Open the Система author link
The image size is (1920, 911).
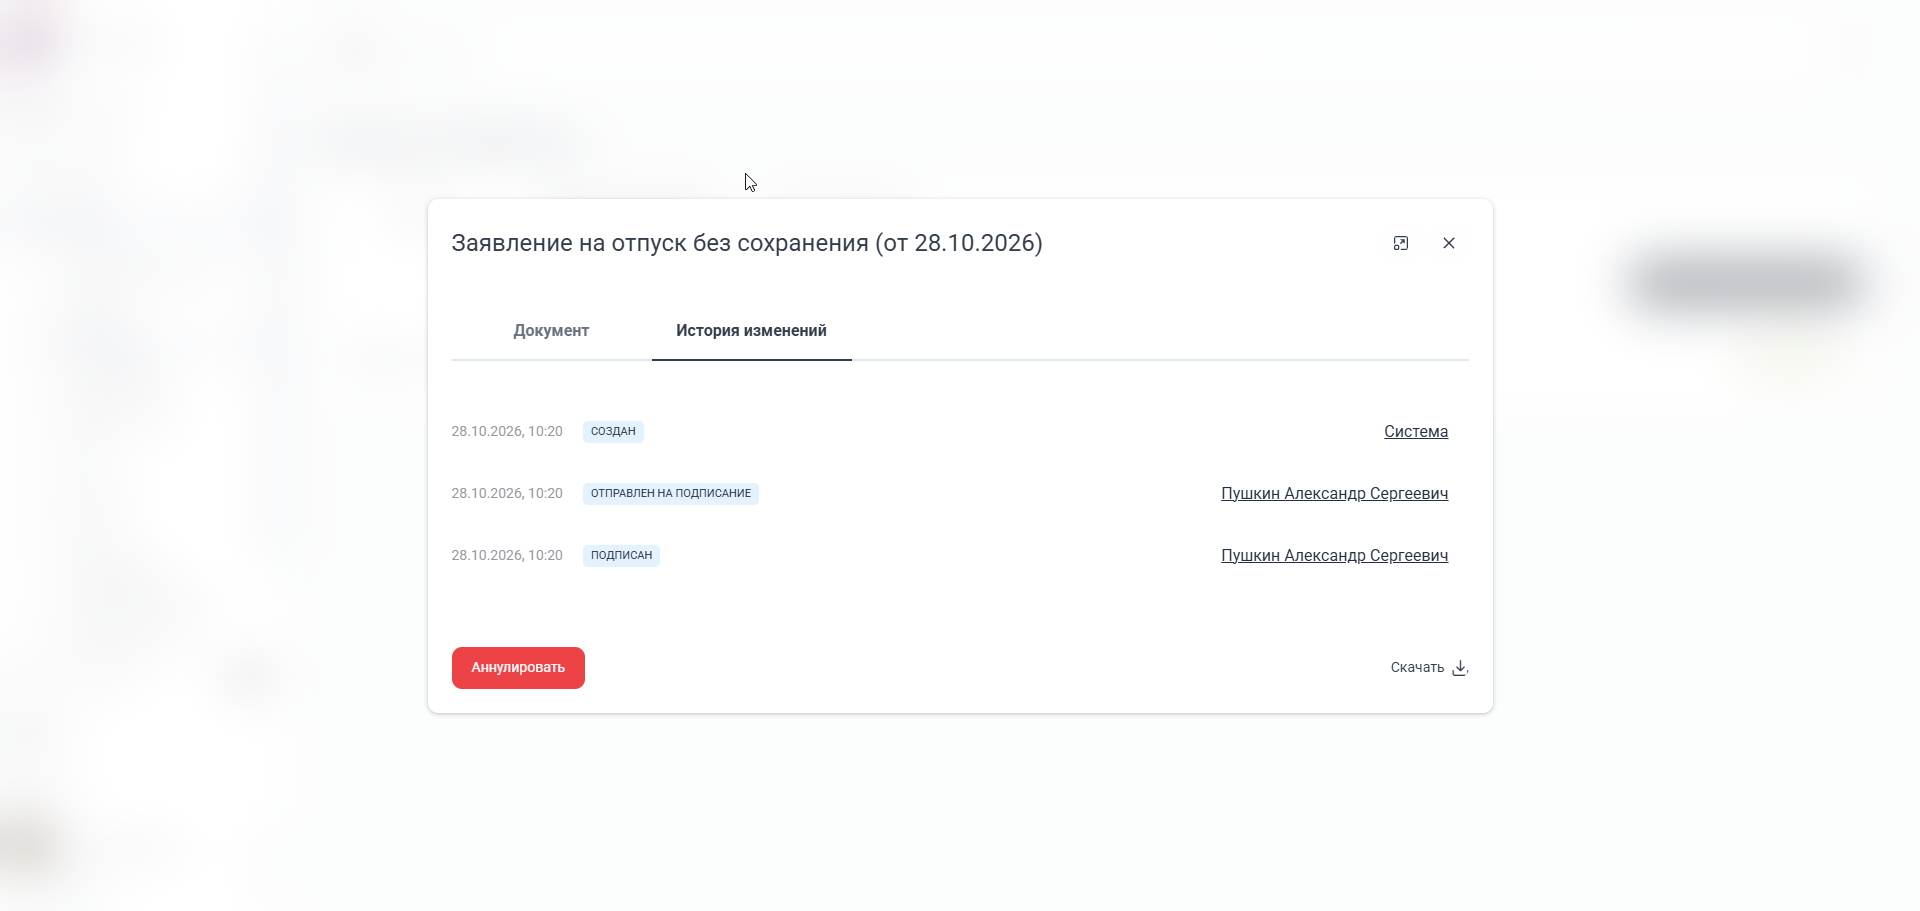click(1416, 432)
